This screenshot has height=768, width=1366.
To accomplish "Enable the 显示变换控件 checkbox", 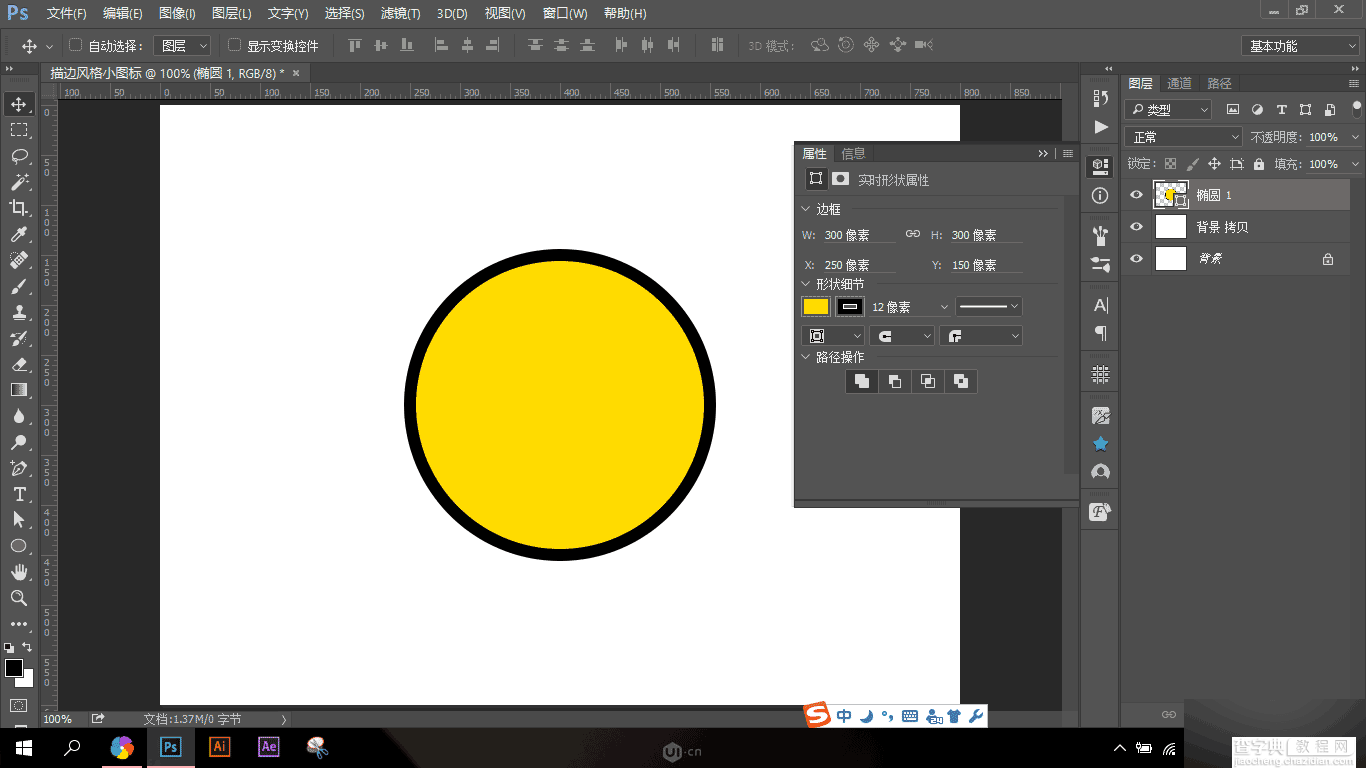I will pyautogui.click(x=234, y=45).
